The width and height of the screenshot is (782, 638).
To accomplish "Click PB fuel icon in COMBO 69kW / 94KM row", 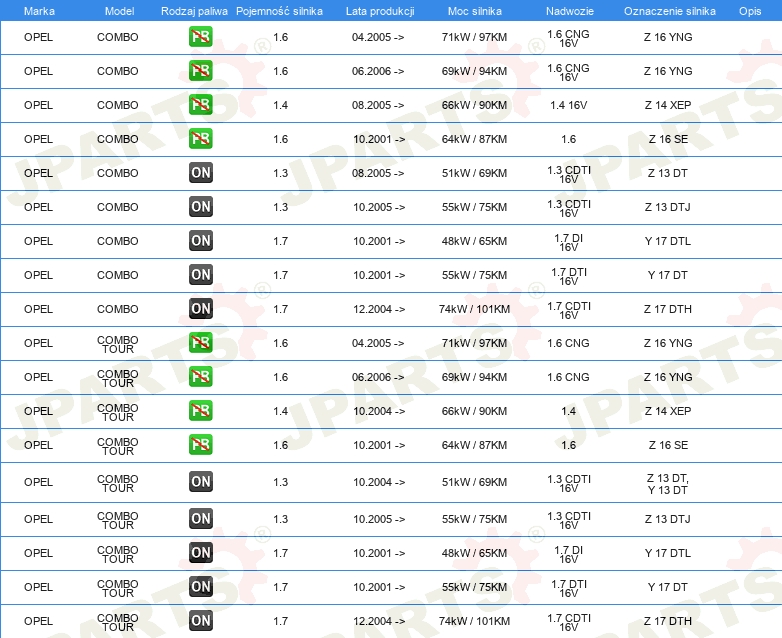I will click(x=200, y=71).
